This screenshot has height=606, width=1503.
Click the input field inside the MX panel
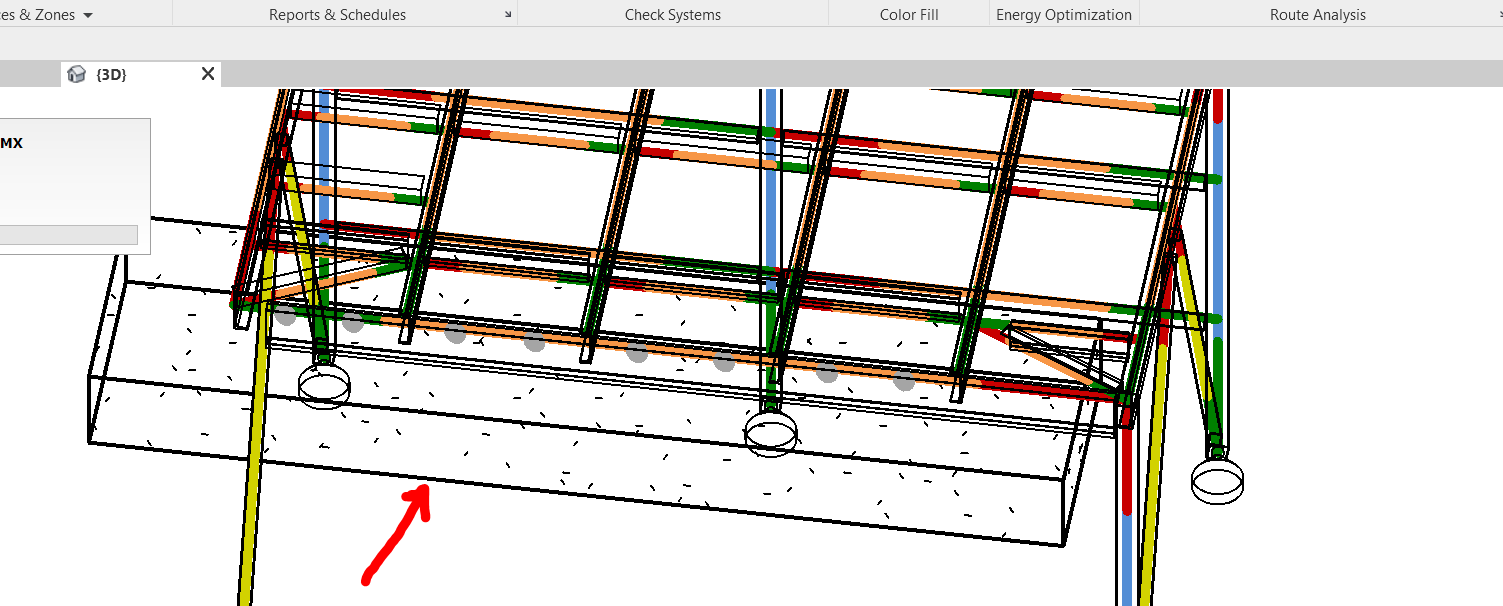coord(68,234)
